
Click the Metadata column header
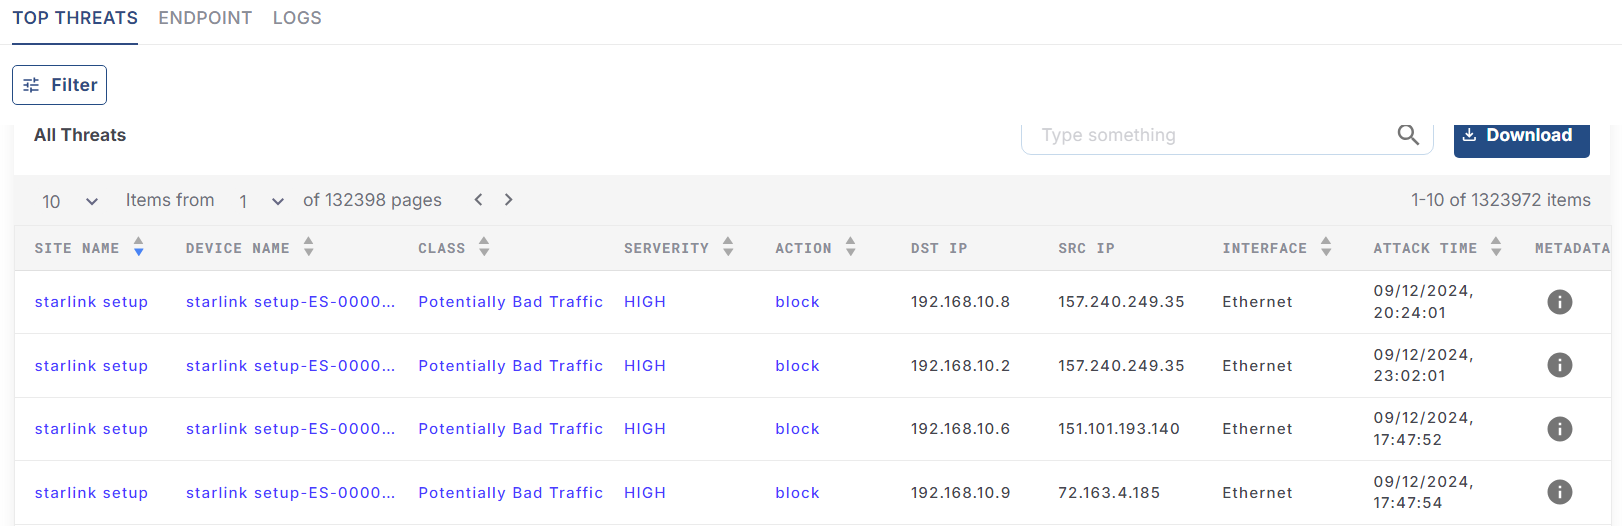pos(1572,248)
